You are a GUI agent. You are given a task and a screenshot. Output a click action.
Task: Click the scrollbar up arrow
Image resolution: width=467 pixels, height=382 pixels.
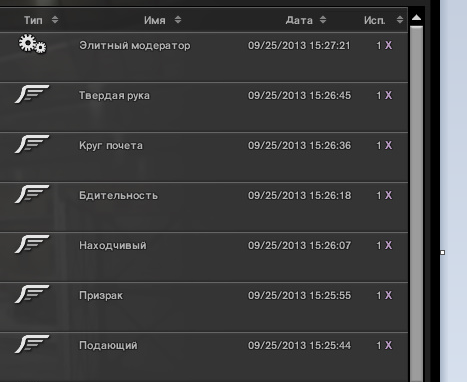point(416,18)
